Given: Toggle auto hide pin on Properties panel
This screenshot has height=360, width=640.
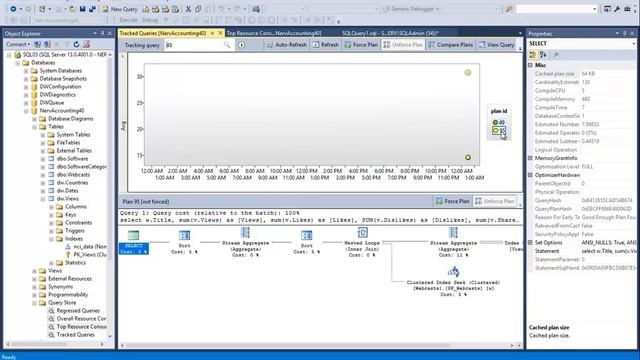Looking at the screenshot, I should [624, 33].
